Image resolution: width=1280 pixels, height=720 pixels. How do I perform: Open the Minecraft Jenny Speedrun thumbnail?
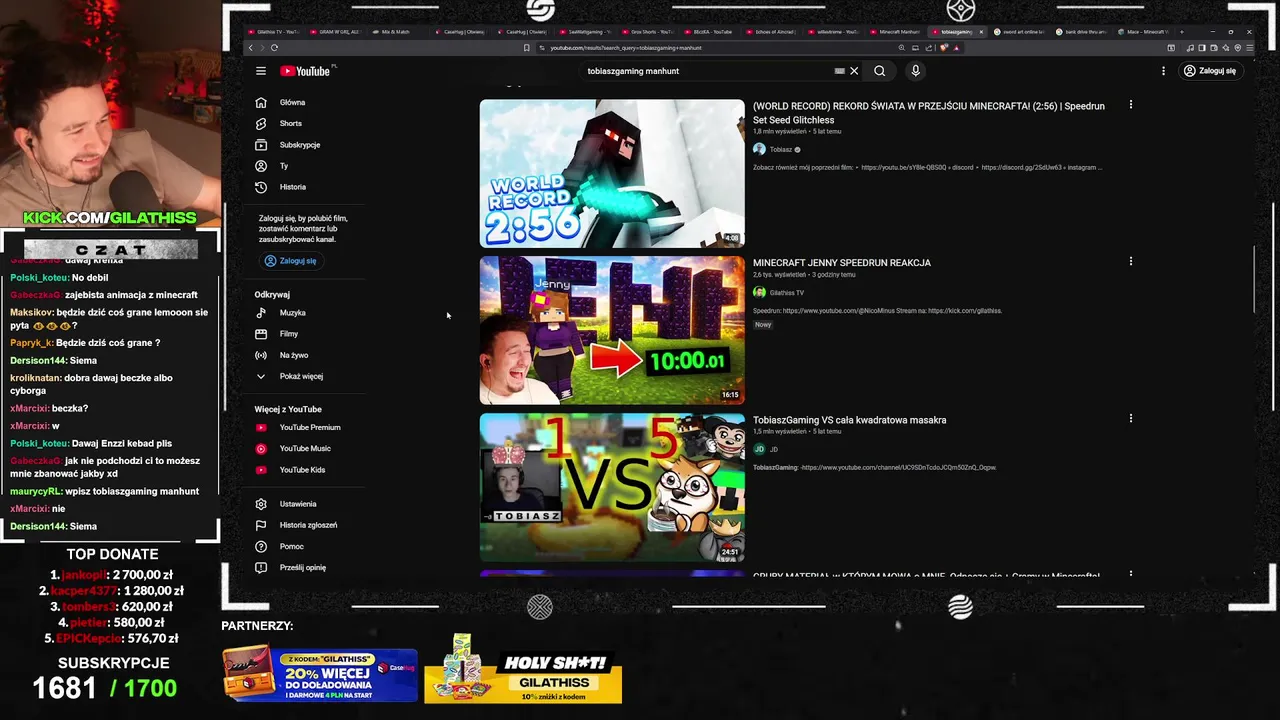point(612,330)
